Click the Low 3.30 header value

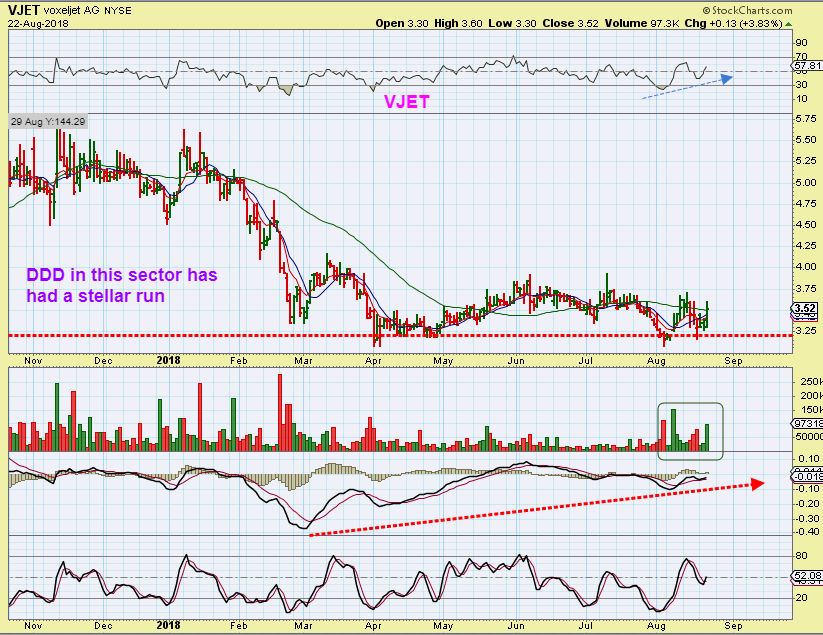click(x=512, y=24)
